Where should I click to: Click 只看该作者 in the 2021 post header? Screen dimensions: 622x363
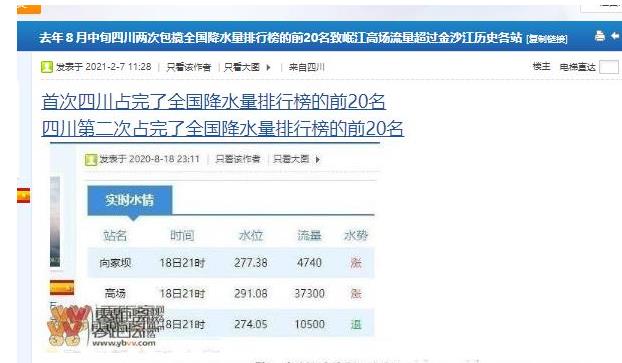(x=188, y=67)
